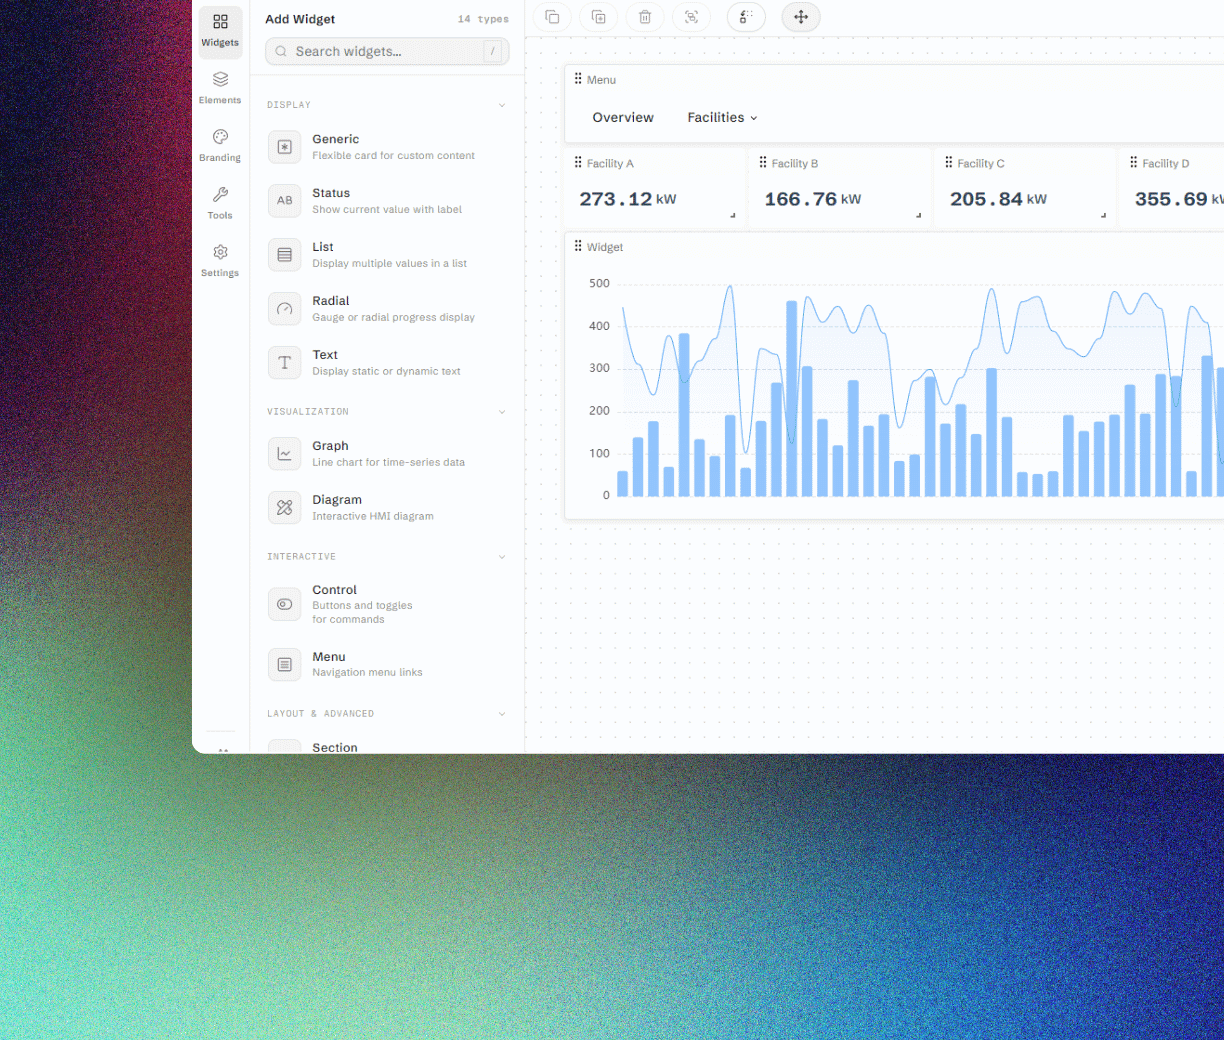Add a Radial gauge widget
The width and height of the screenshot is (1224, 1040).
tap(386, 309)
